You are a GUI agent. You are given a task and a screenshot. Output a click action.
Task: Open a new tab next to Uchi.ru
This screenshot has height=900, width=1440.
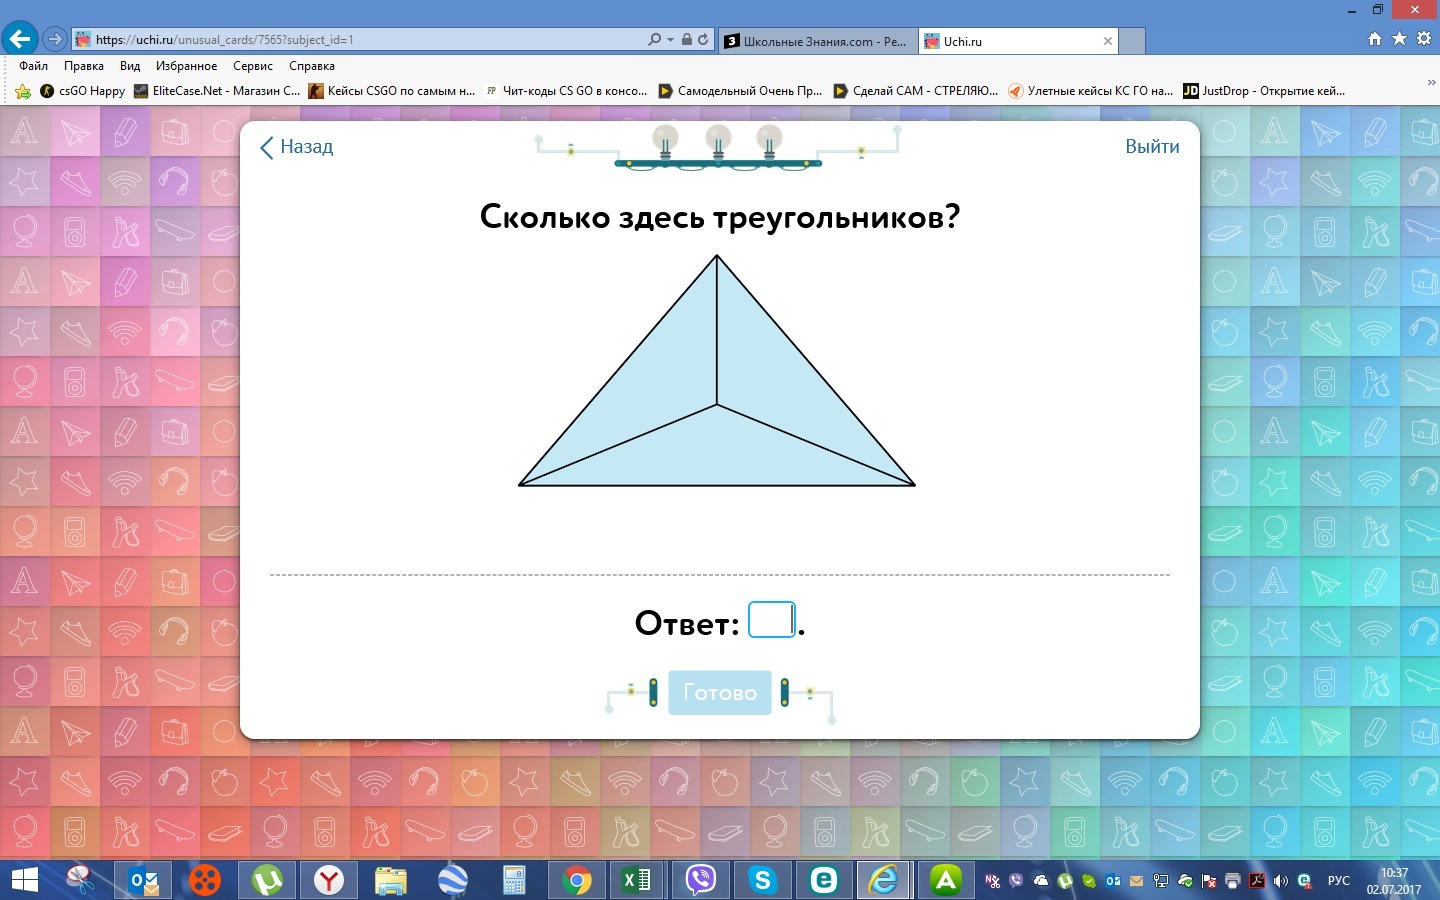(x=1132, y=41)
